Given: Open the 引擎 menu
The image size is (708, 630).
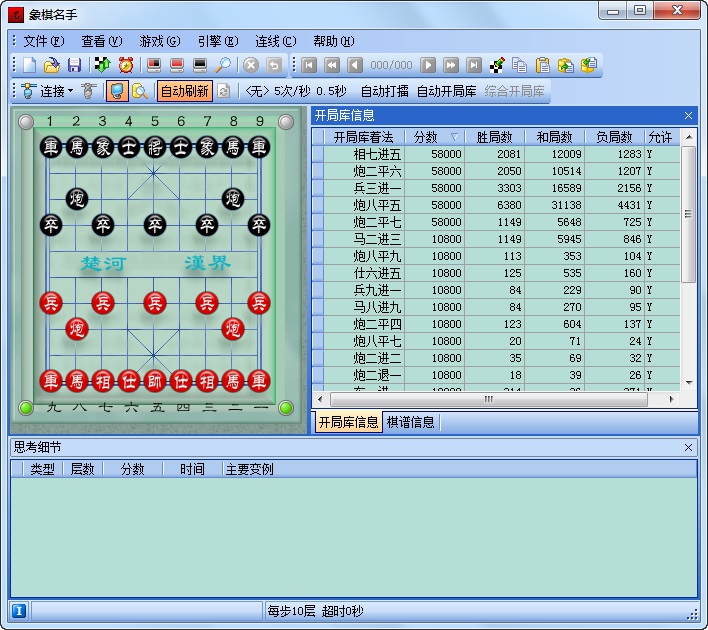Looking at the screenshot, I should 217,41.
